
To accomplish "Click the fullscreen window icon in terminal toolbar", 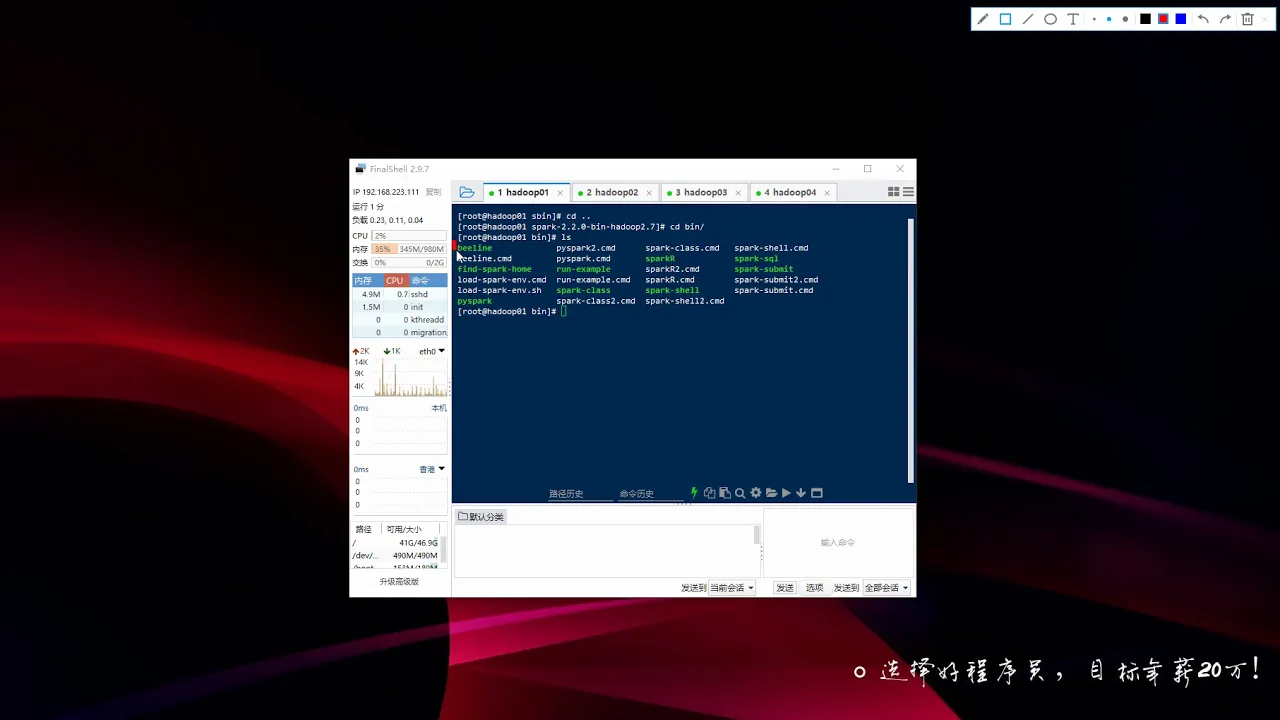I will [817, 493].
